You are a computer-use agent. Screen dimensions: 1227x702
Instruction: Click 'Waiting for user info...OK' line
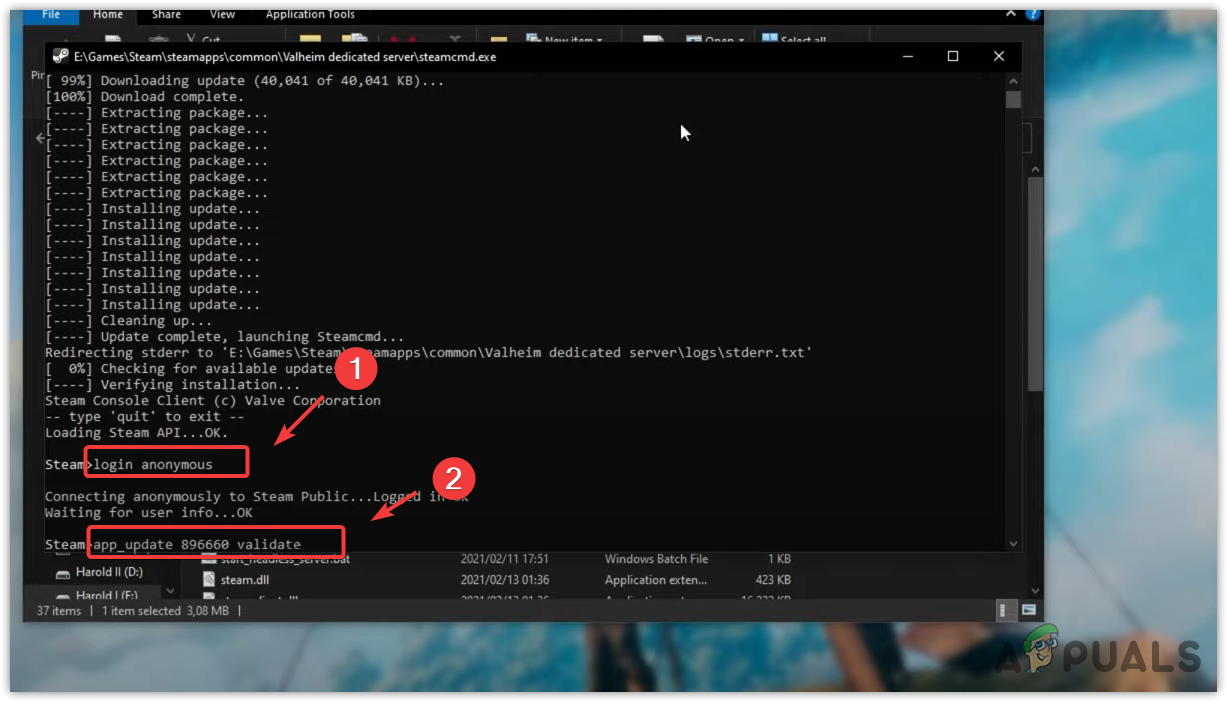coord(149,513)
